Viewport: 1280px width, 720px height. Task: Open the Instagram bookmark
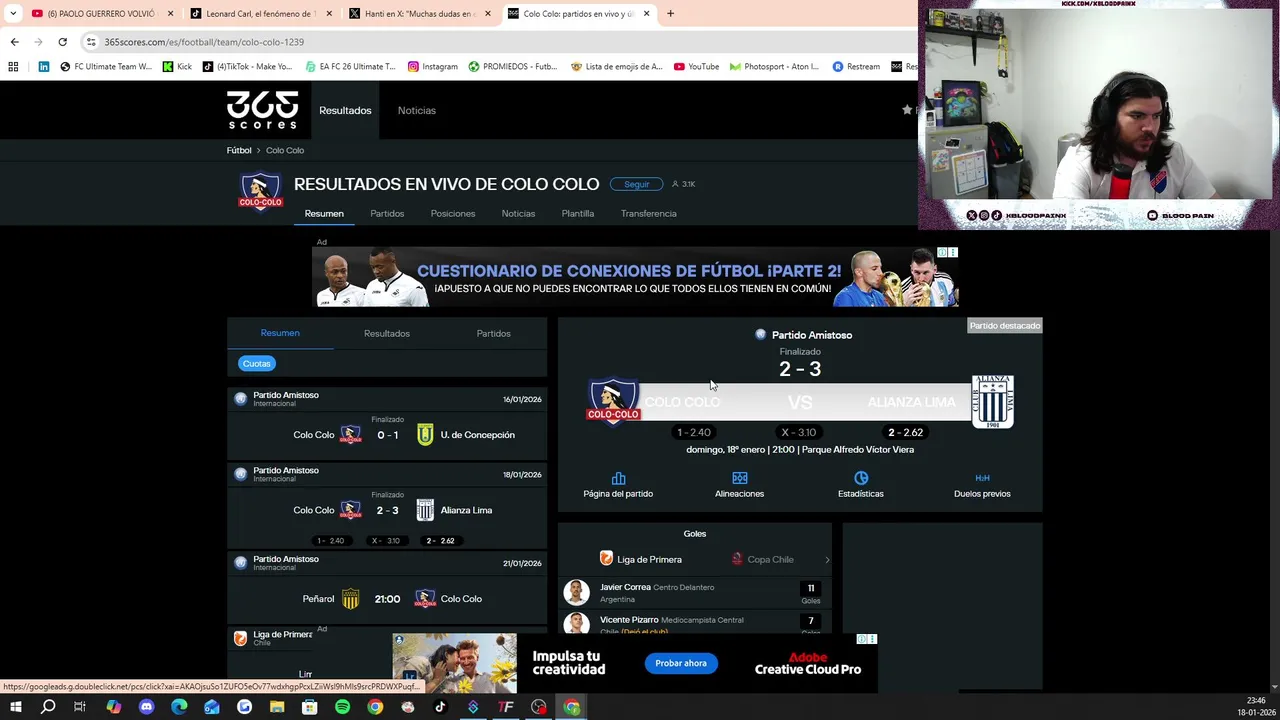pyautogui.click(x=432, y=67)
